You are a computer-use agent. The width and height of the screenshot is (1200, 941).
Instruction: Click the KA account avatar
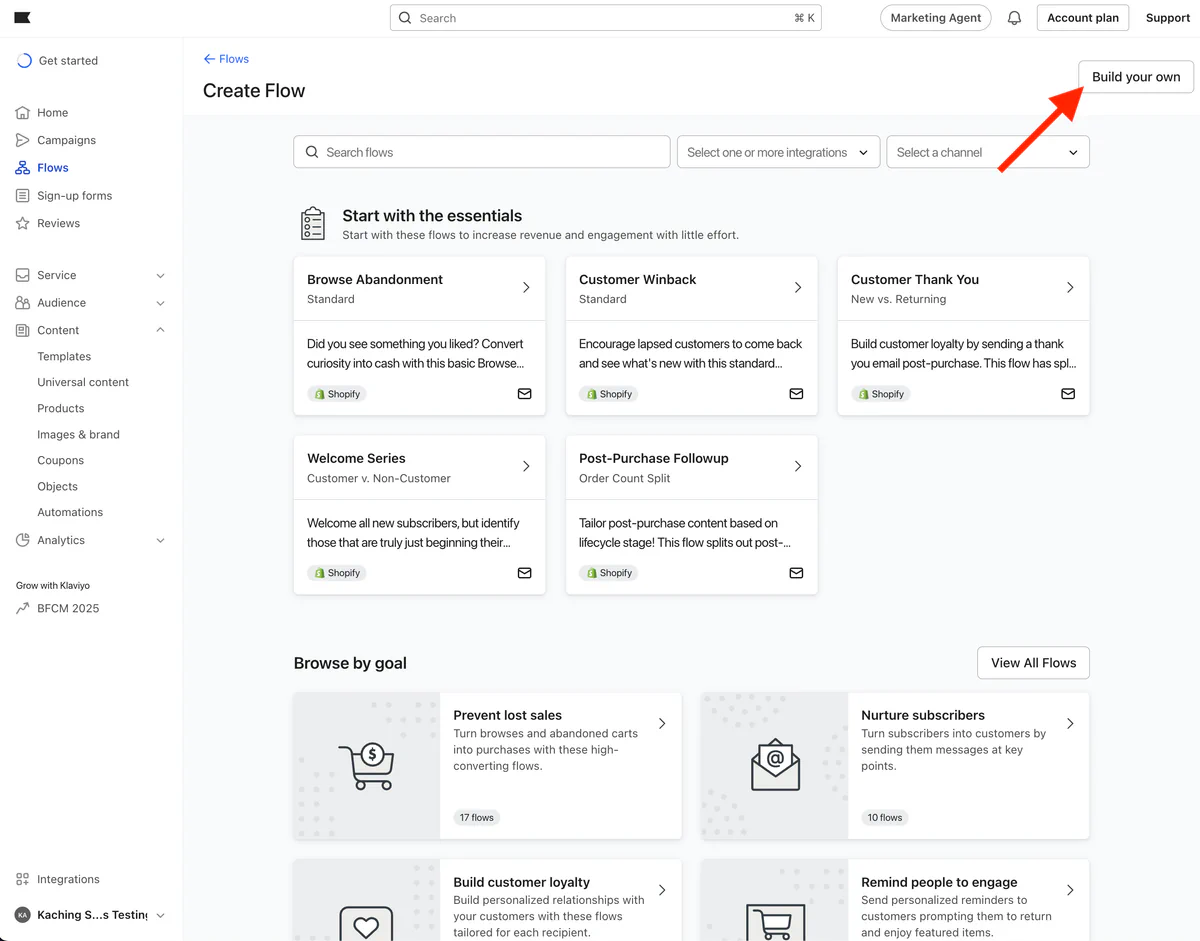coord(23,915)
